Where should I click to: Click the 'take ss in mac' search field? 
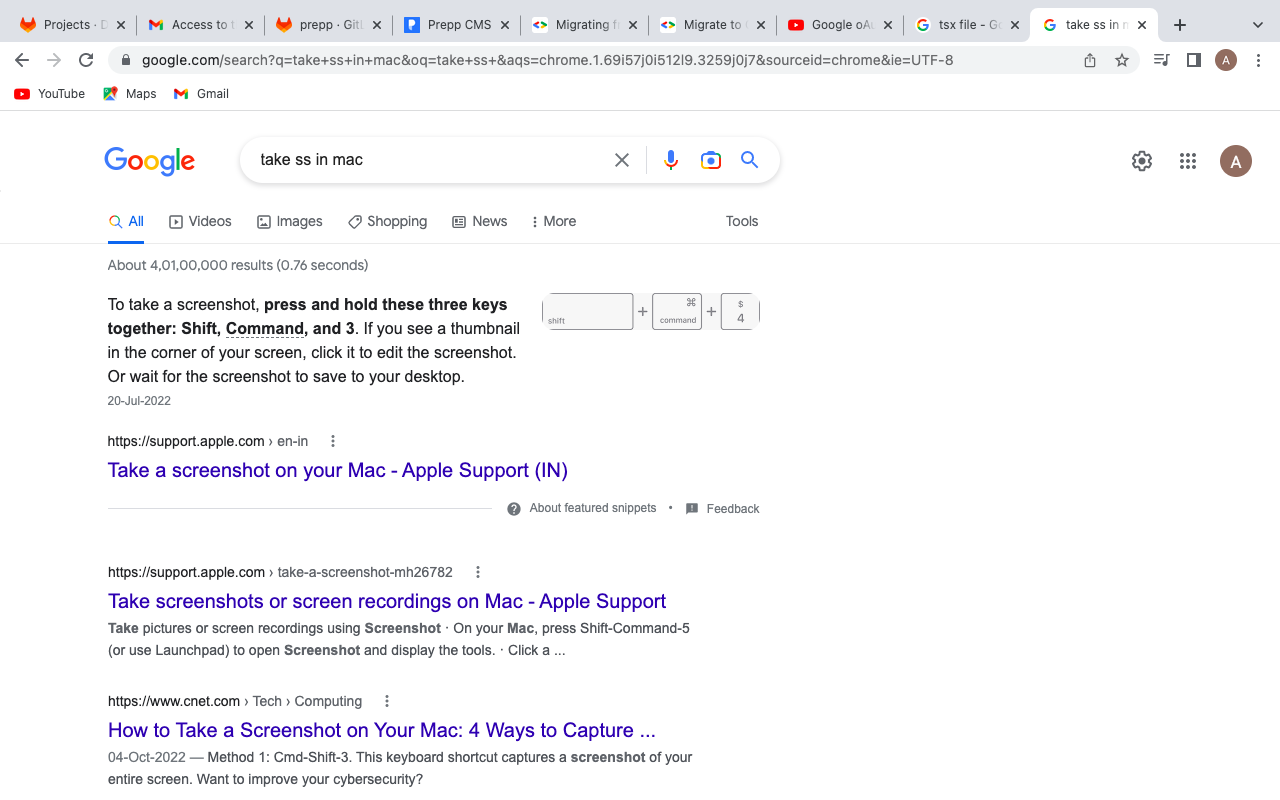pyautogui.click(x=430, y=160)
